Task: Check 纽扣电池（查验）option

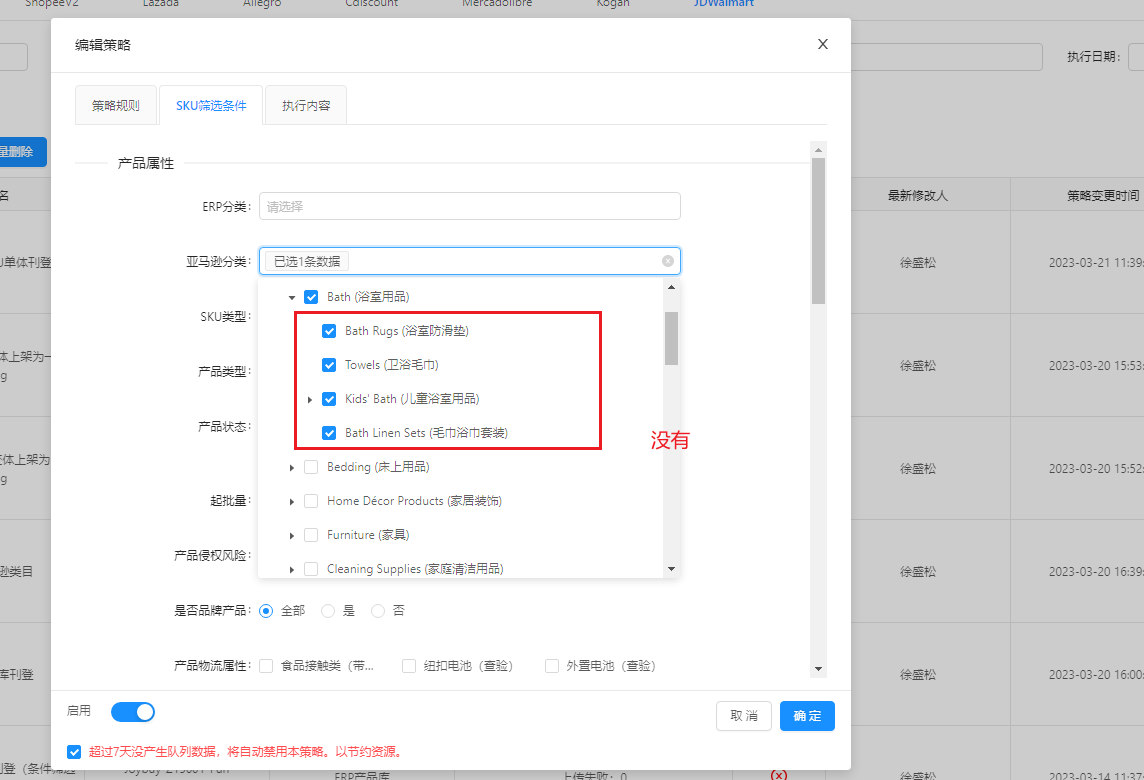Action: [x=409, y=666]
